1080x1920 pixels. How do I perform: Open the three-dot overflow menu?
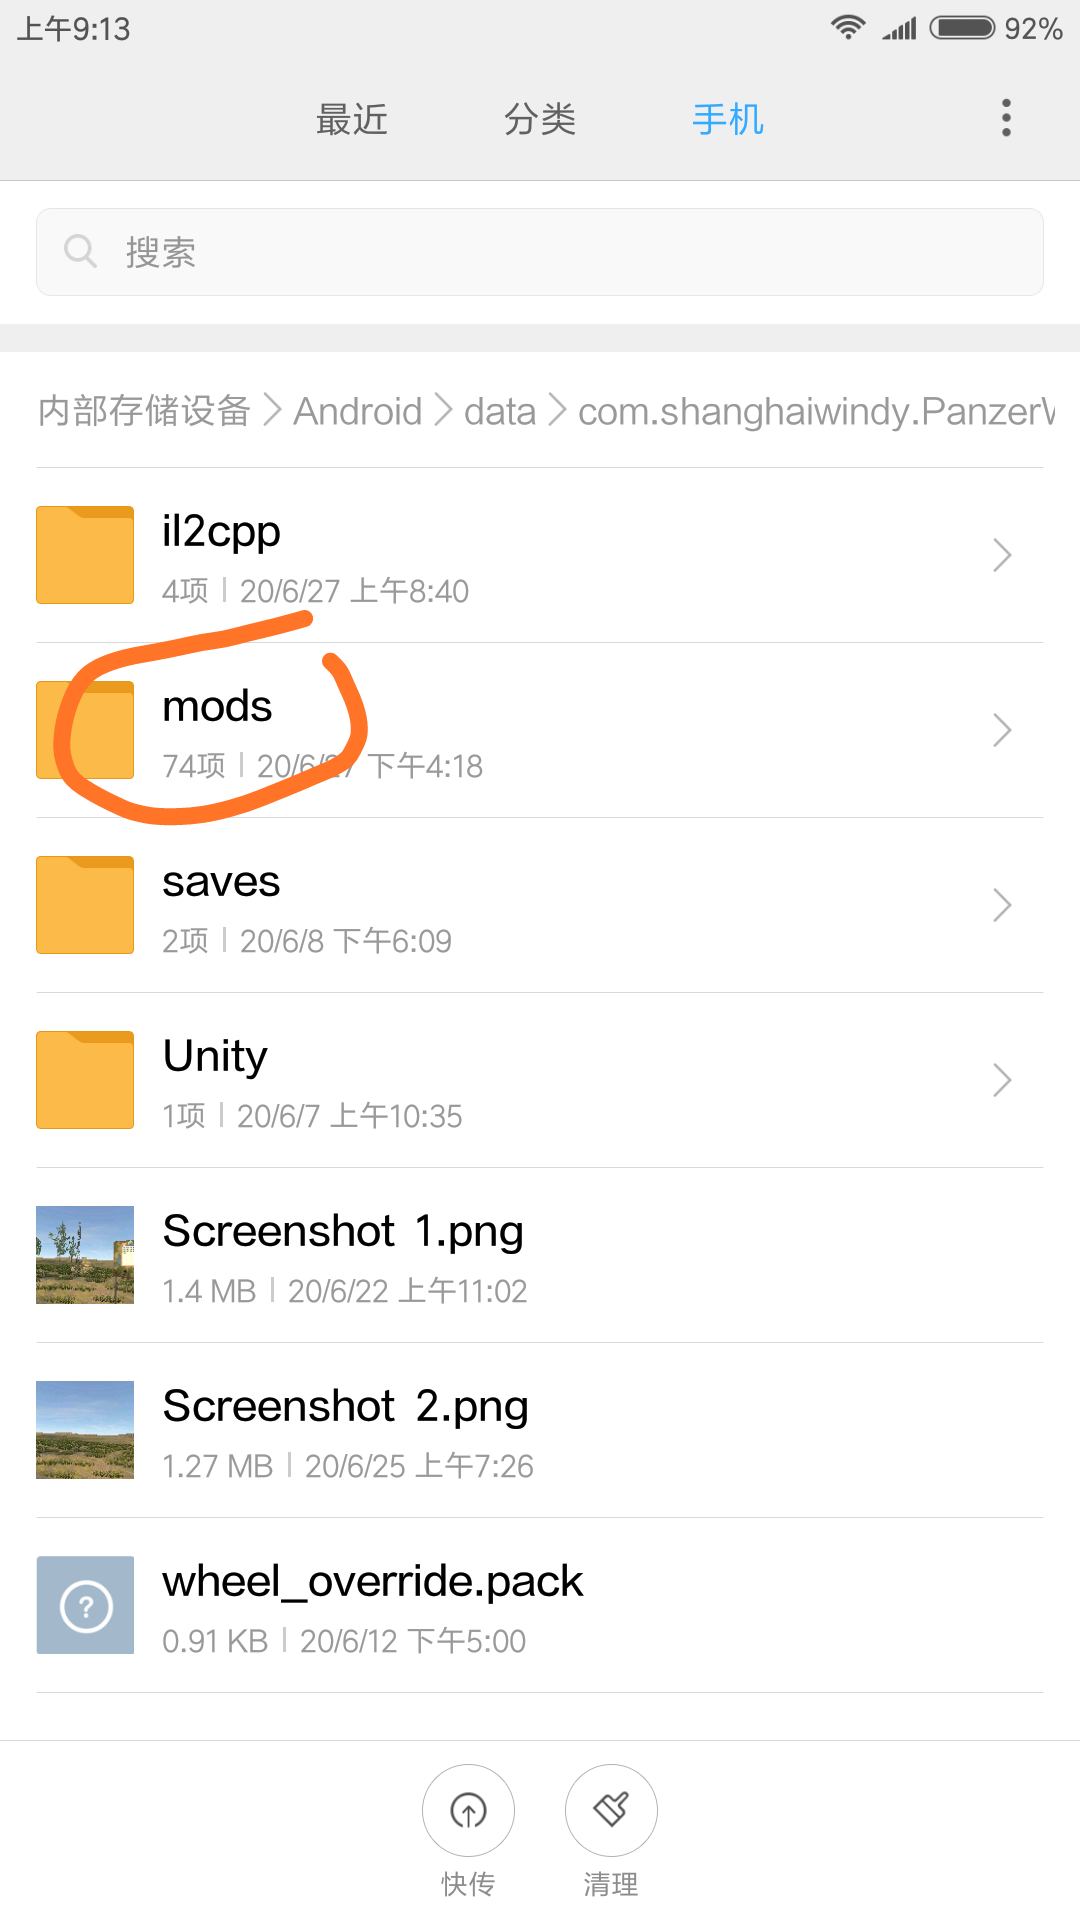coord(1006,118)
